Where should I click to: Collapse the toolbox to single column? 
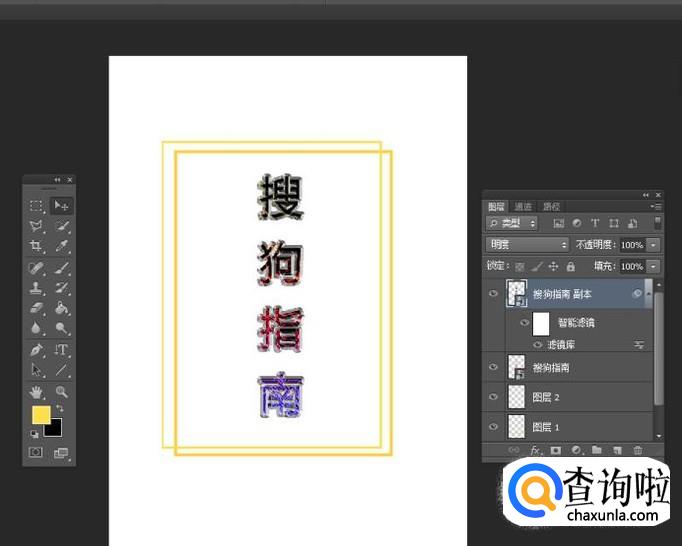click(x=57, y=180)
